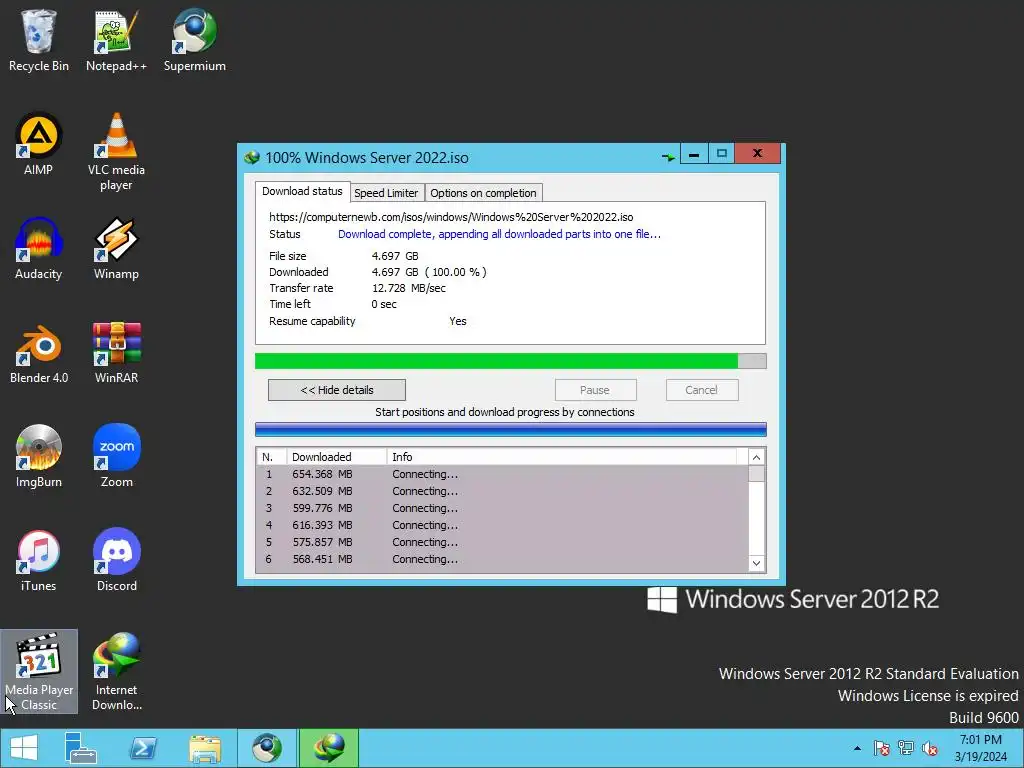This screenshot has height=768, width=1024.
Task: Click the Cancel button
Action: pyautogui.click(x=702, y=391)
